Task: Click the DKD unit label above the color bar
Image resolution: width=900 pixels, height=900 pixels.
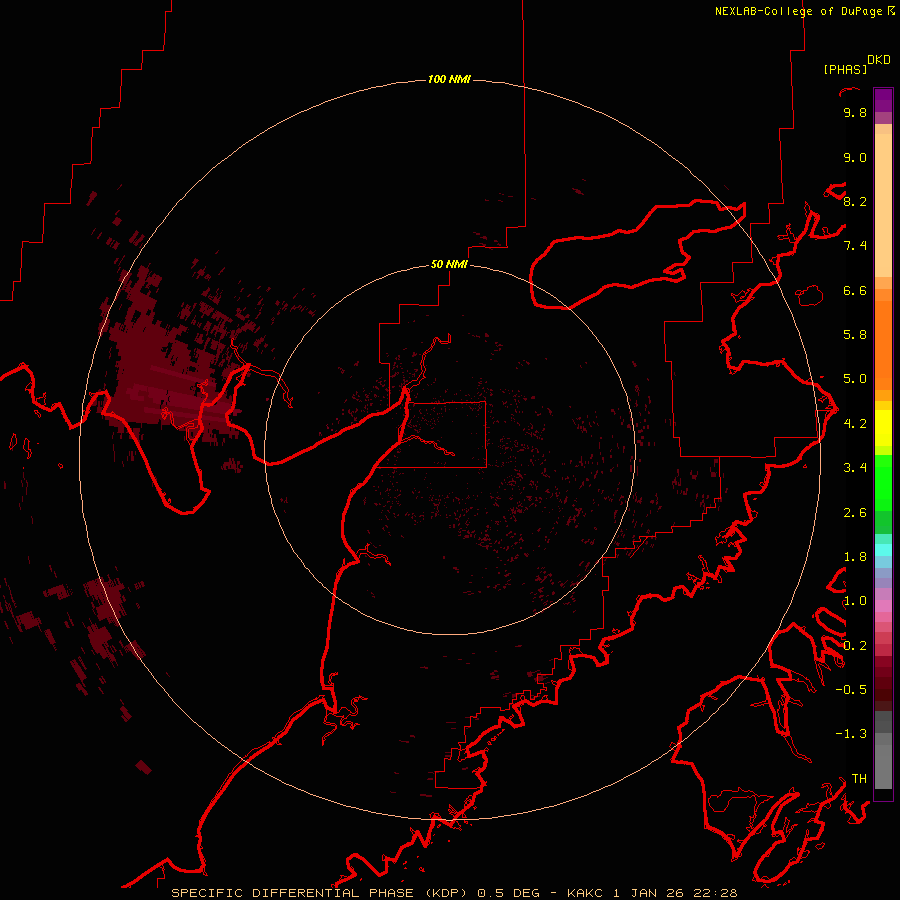Action: (x=879, y=60)
